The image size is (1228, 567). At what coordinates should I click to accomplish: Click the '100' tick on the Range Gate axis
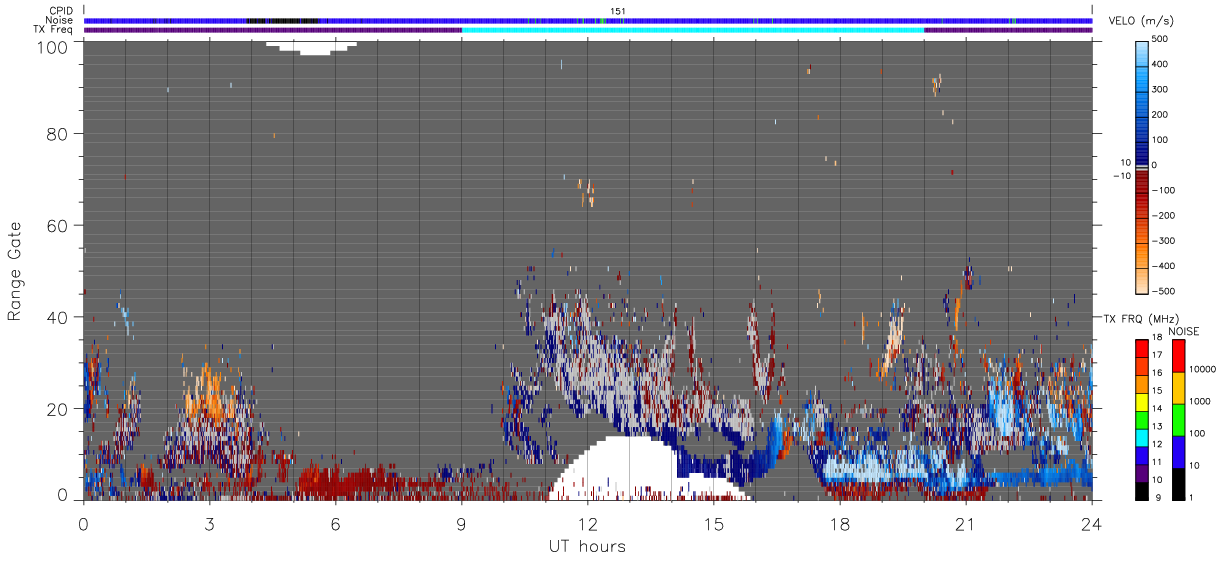click(52, 46)
